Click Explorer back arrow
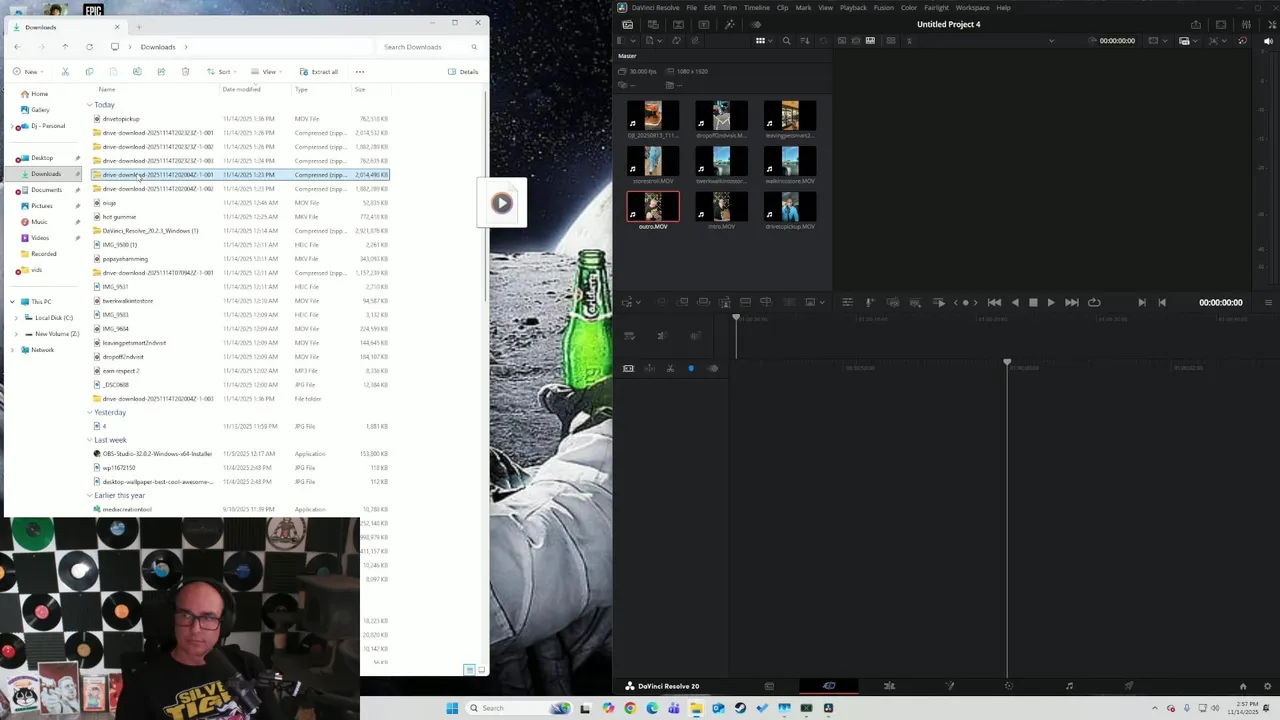 [x=17, y=47]
